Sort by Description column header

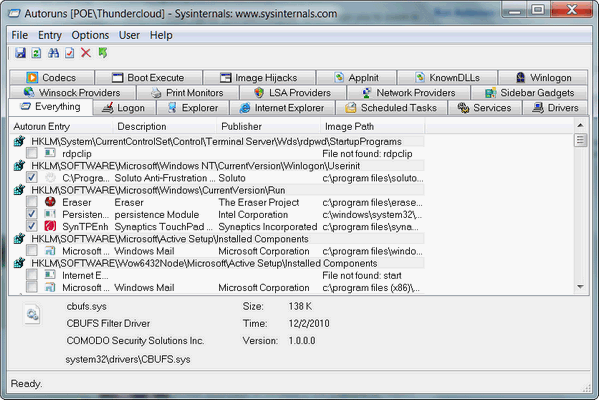(x=165, y=126)
